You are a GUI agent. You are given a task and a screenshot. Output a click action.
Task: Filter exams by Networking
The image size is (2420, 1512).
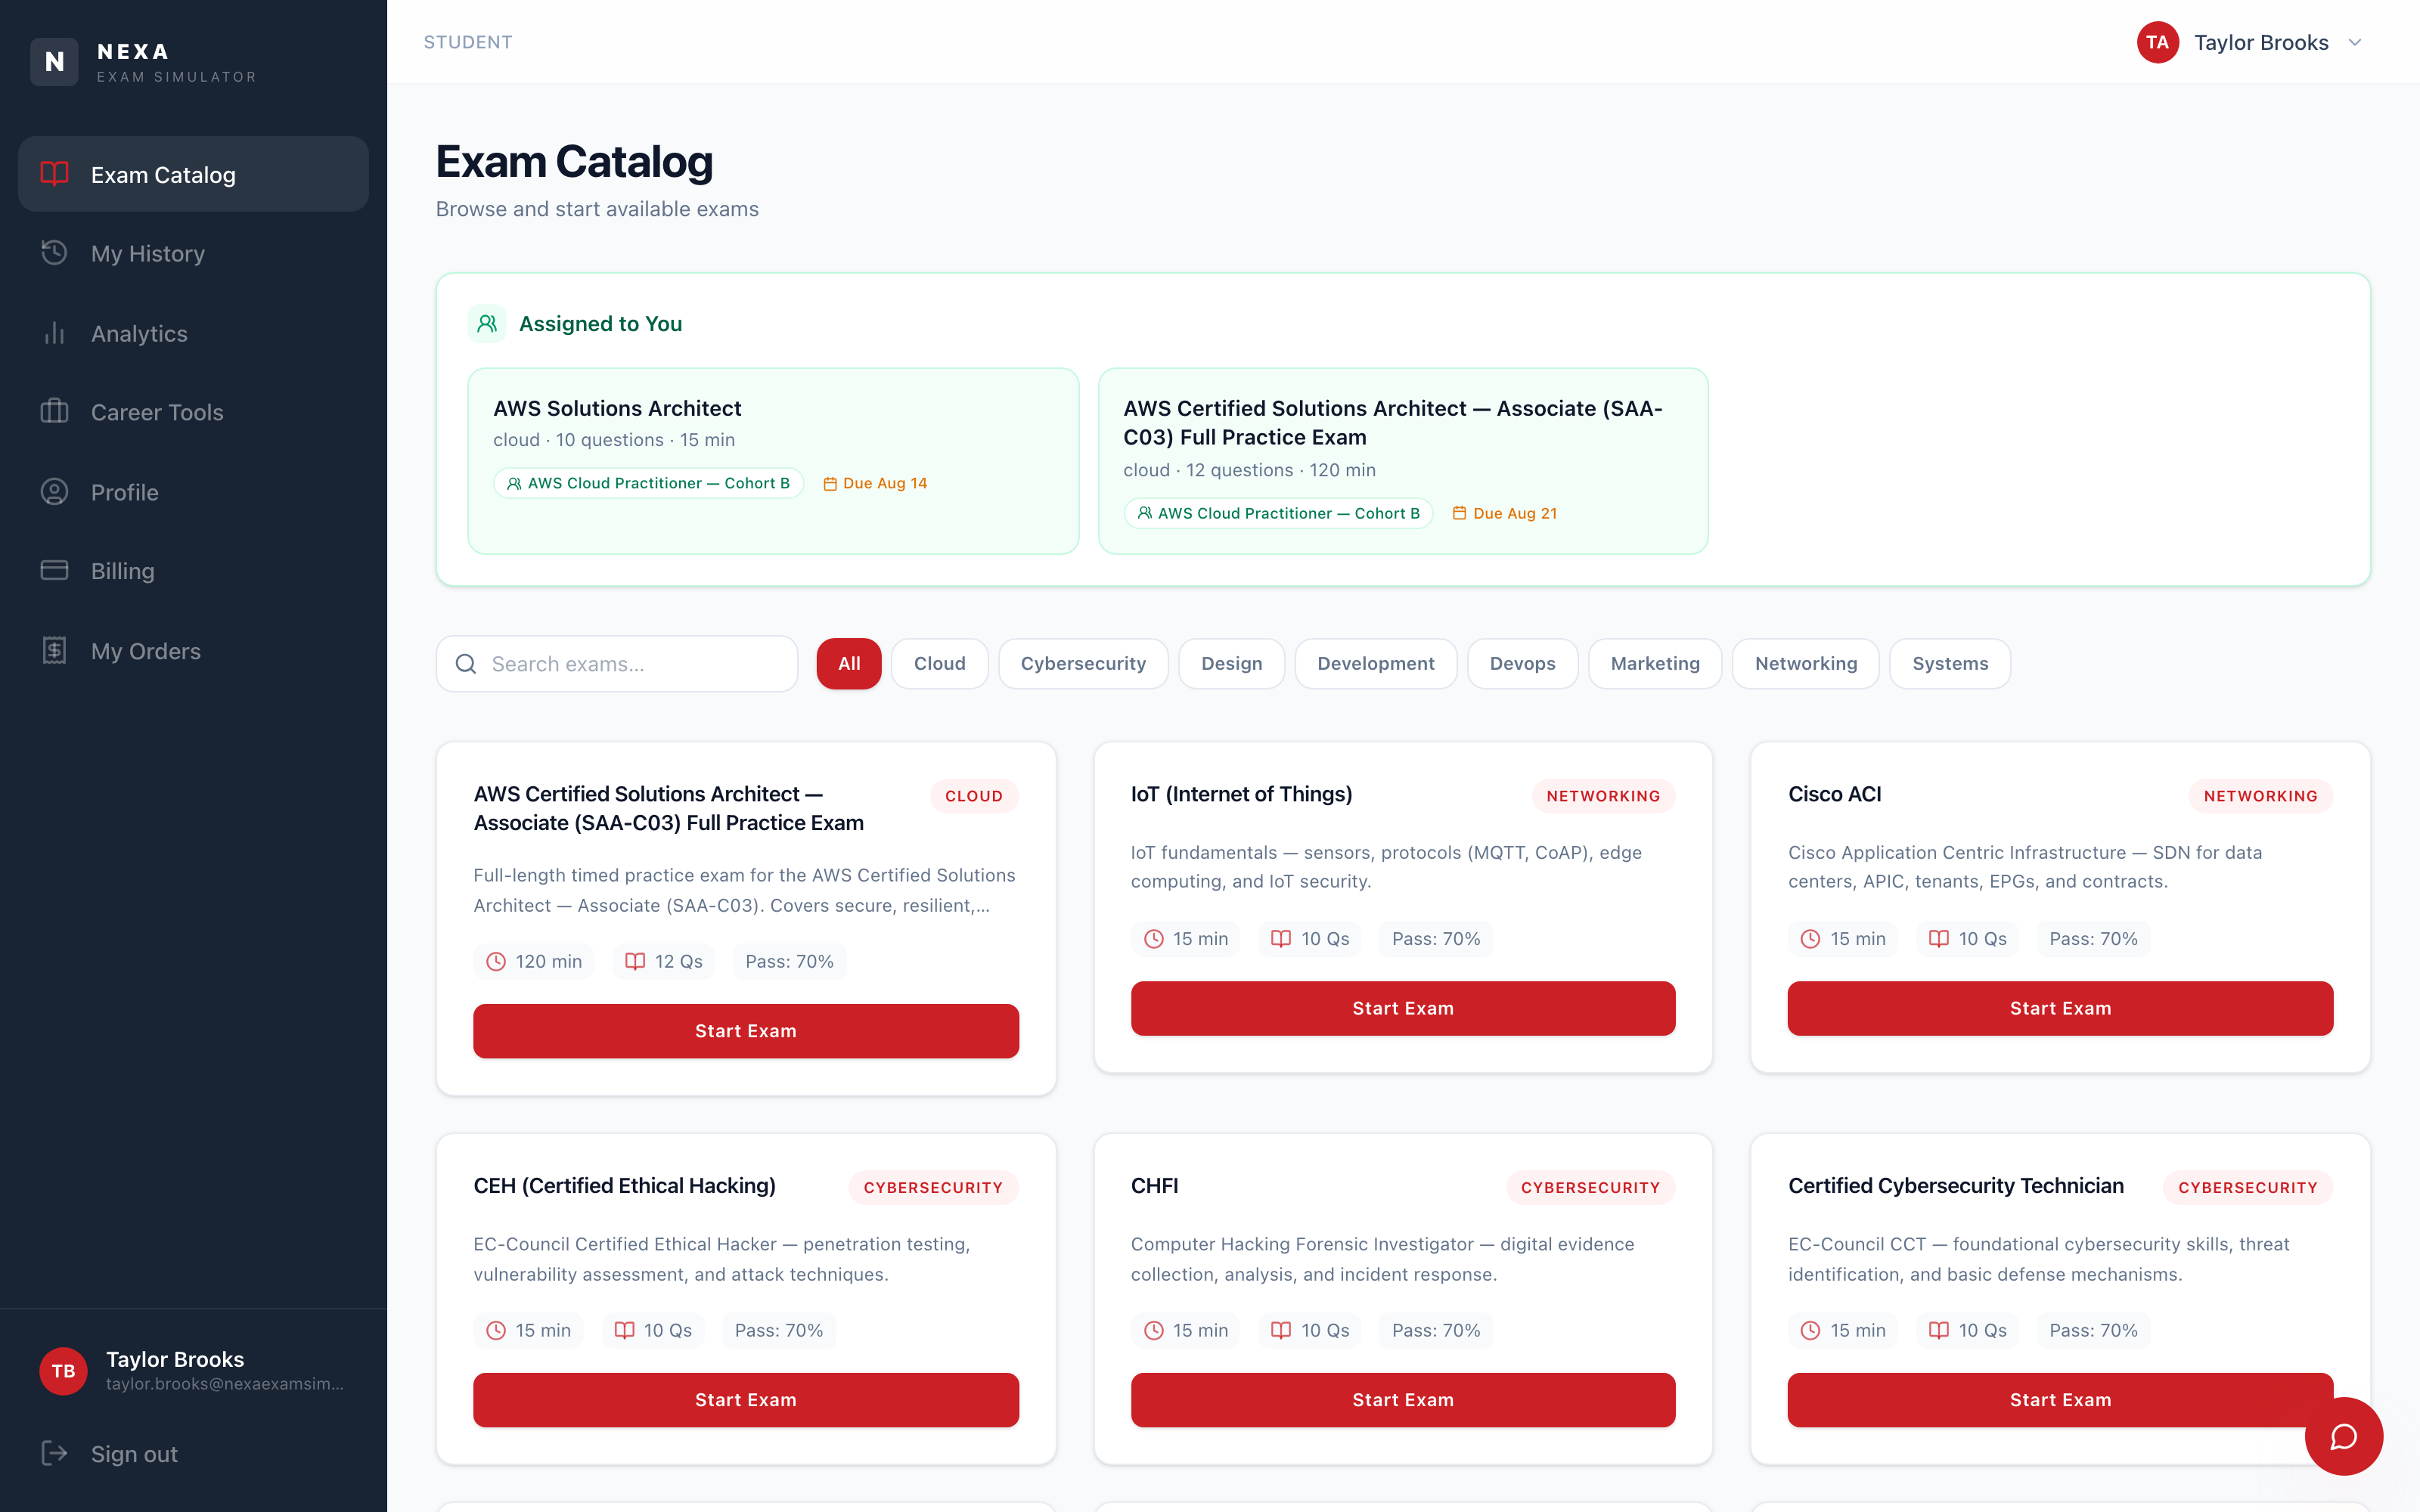click(x=1806, y=664)
